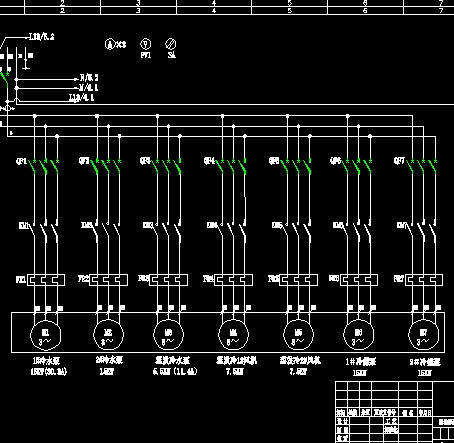This screenshot has height=443, width=454.
Task: Click the FR4 thermal relay block
Action: click(x=233, y=280)
